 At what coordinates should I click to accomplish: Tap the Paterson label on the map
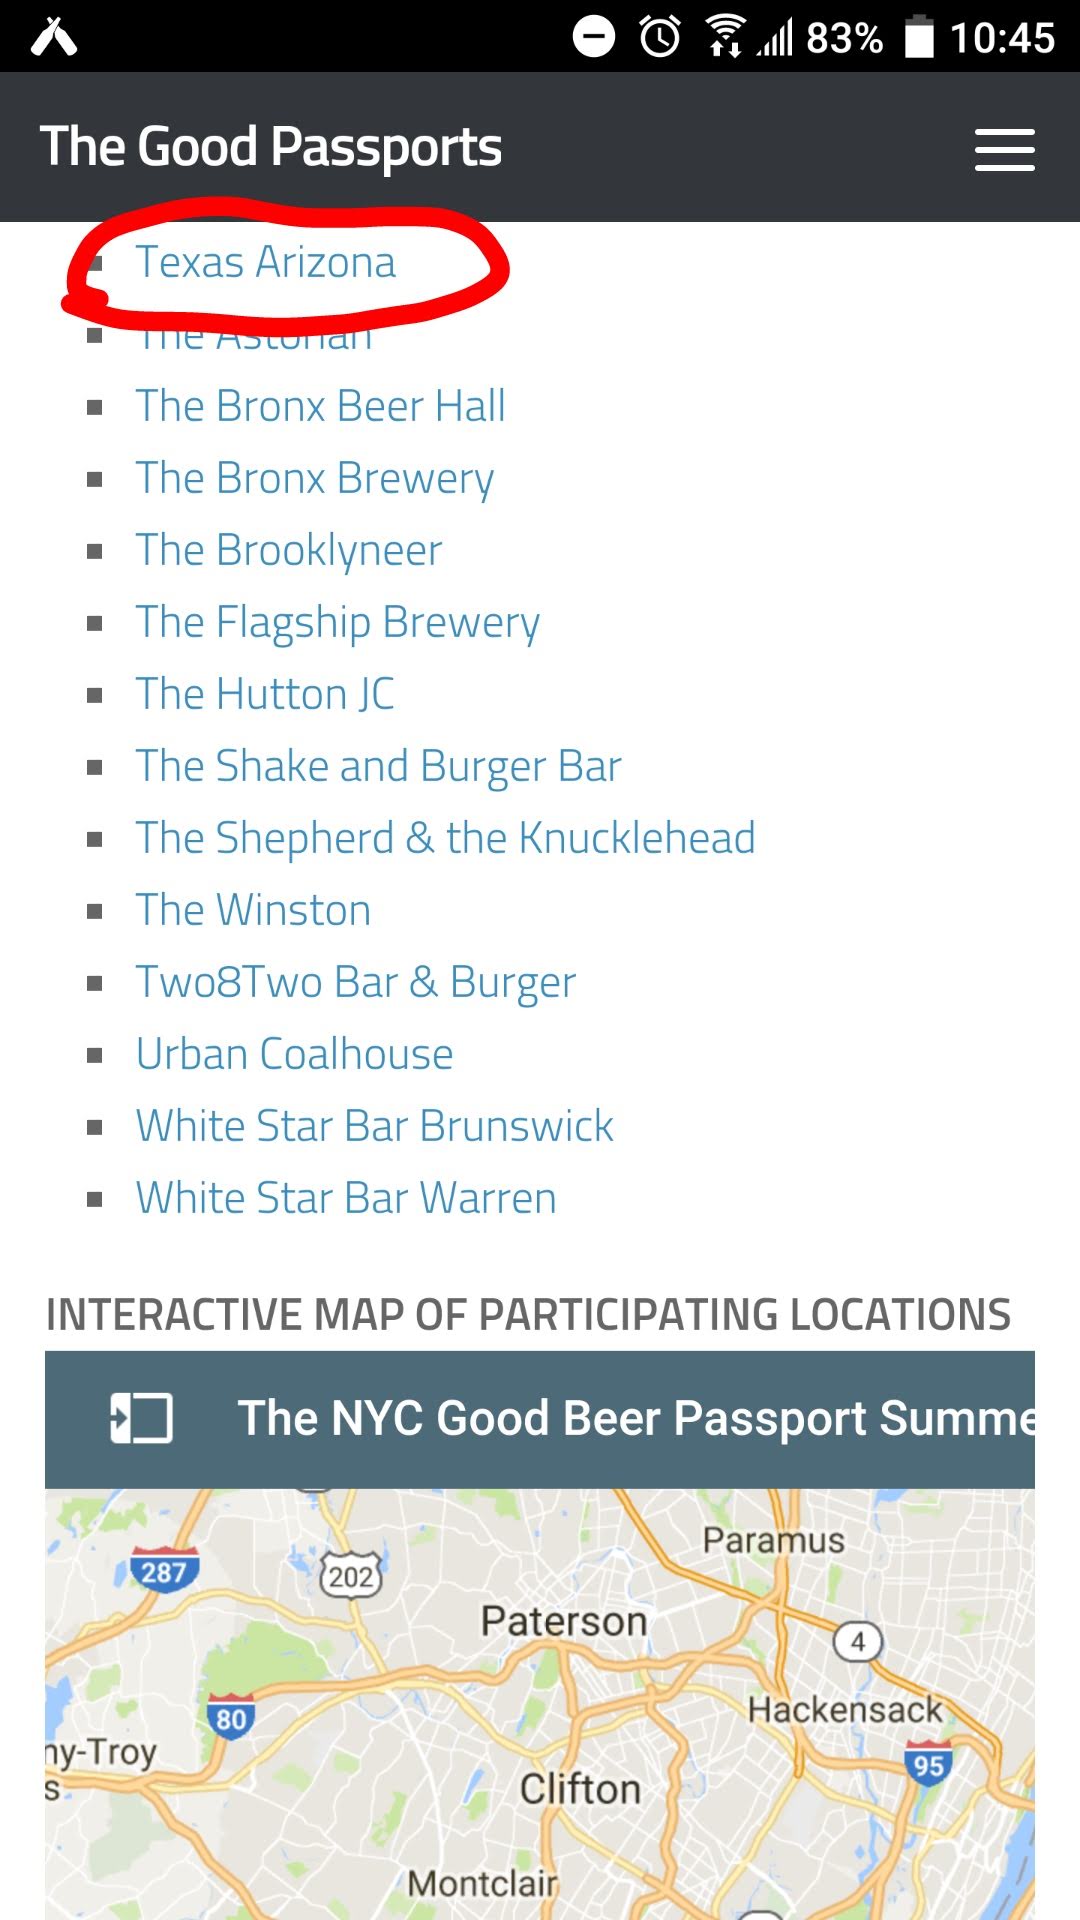click(564, 1621)
